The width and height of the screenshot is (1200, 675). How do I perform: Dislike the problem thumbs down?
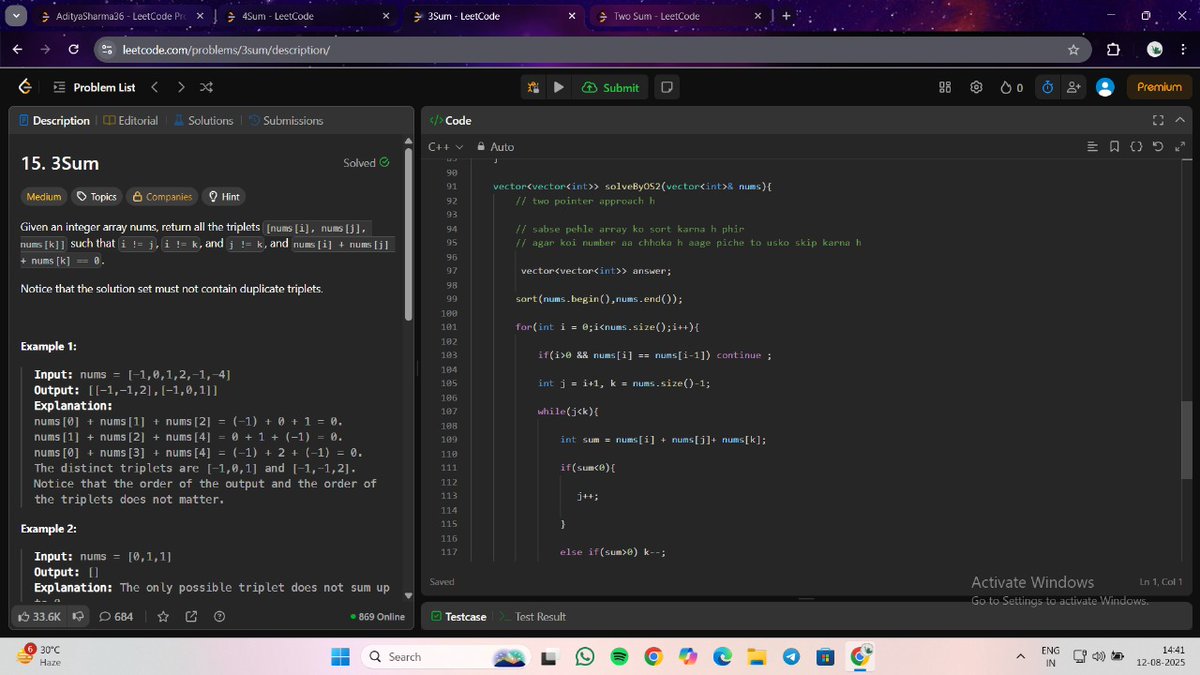pyautogui.click(x=78, y=617)
